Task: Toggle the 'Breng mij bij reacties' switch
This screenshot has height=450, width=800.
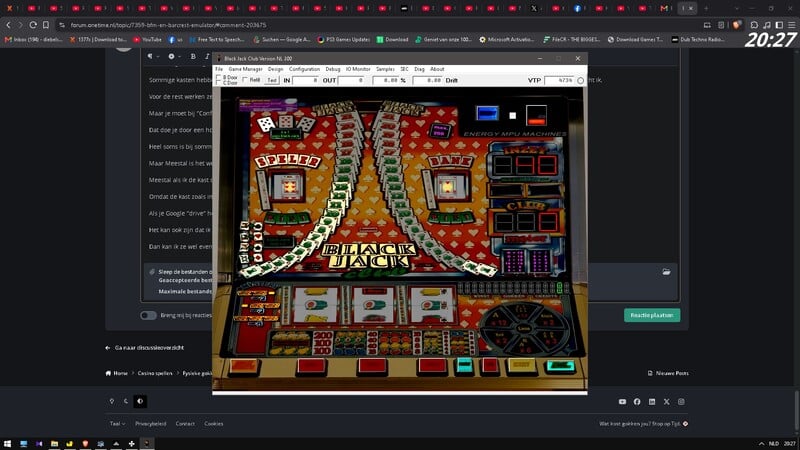Action: click(x=148, y=315)
